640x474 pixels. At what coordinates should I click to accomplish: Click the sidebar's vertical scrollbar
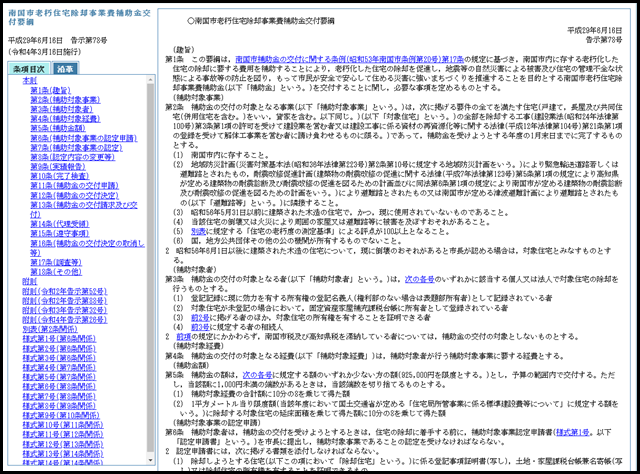pyautogui.click(x=149, y=250)
